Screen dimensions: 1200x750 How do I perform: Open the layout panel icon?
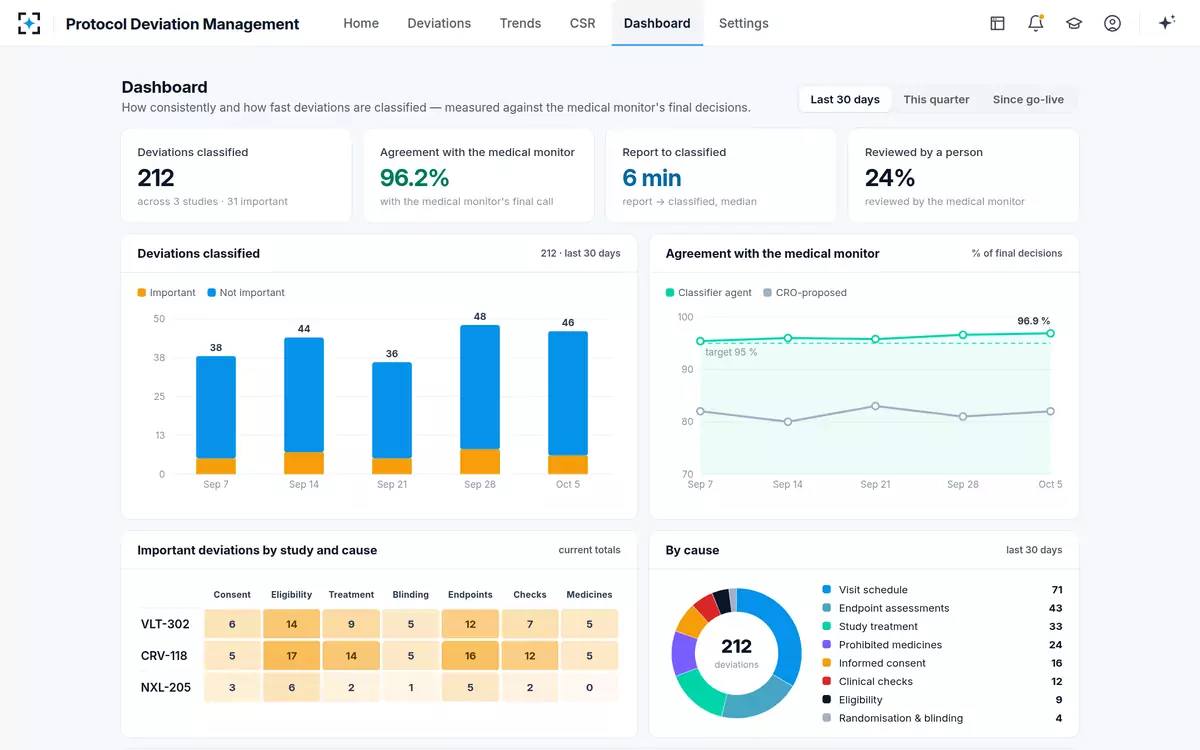997,23
